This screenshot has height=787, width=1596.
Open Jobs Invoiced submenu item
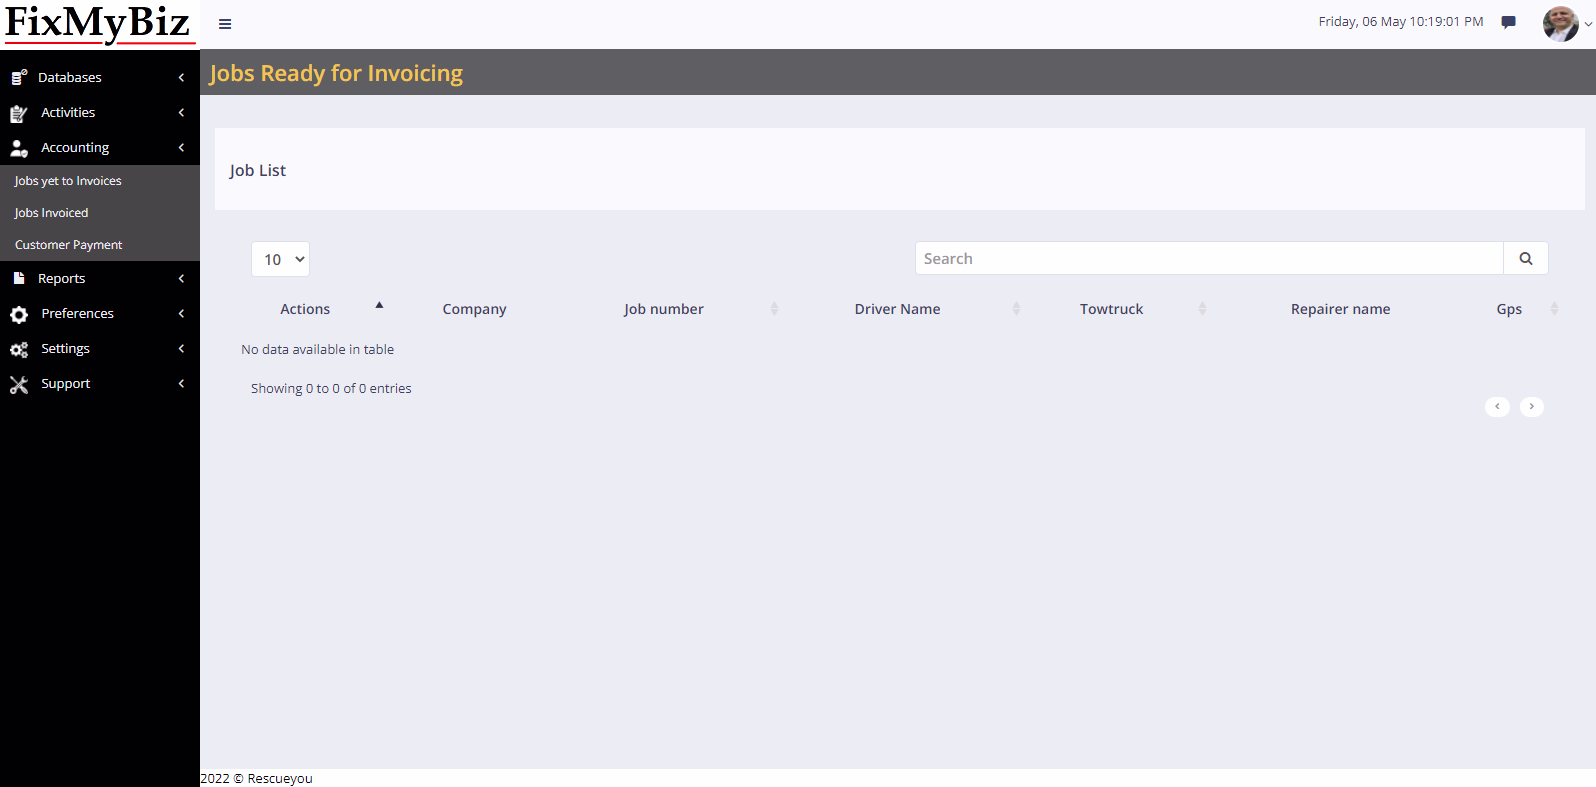(51, 213)
